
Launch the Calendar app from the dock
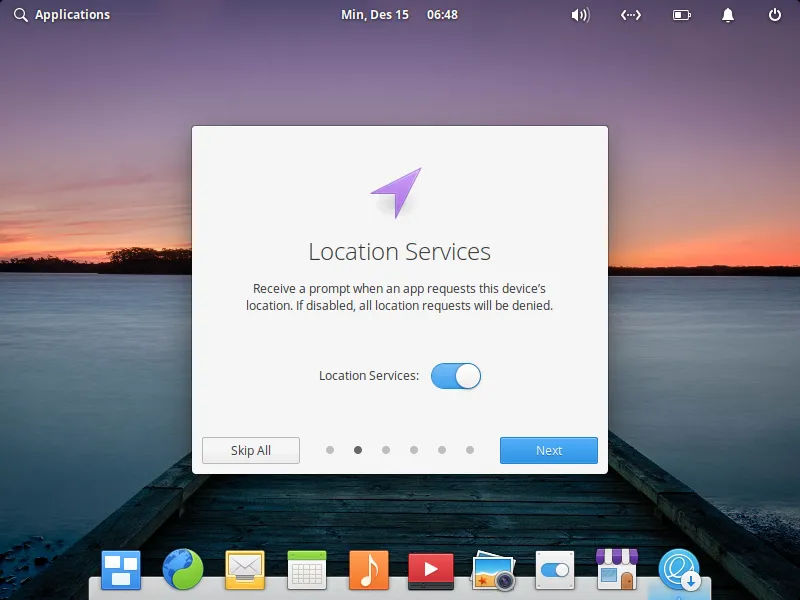pyautogui.click(x=307, y=570)
